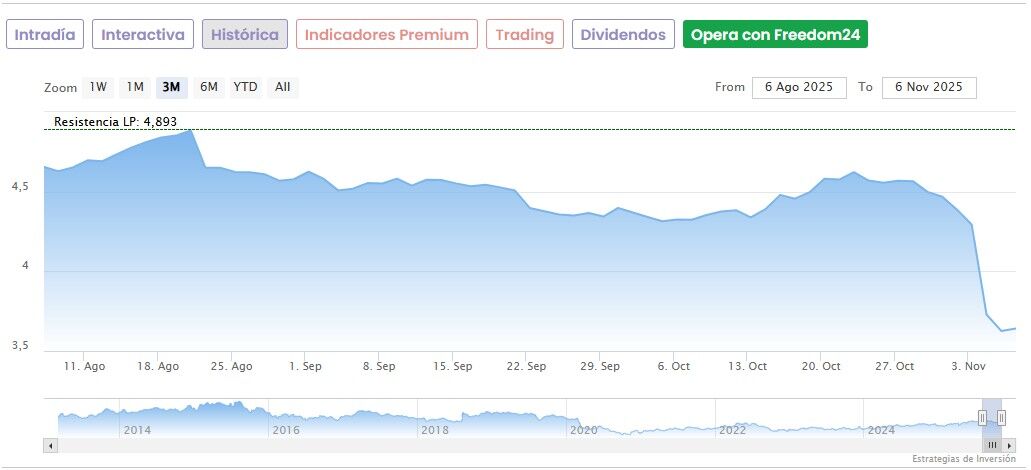Switch zoom to YTD
1031x470 pixels.
[x=245, y=87]
